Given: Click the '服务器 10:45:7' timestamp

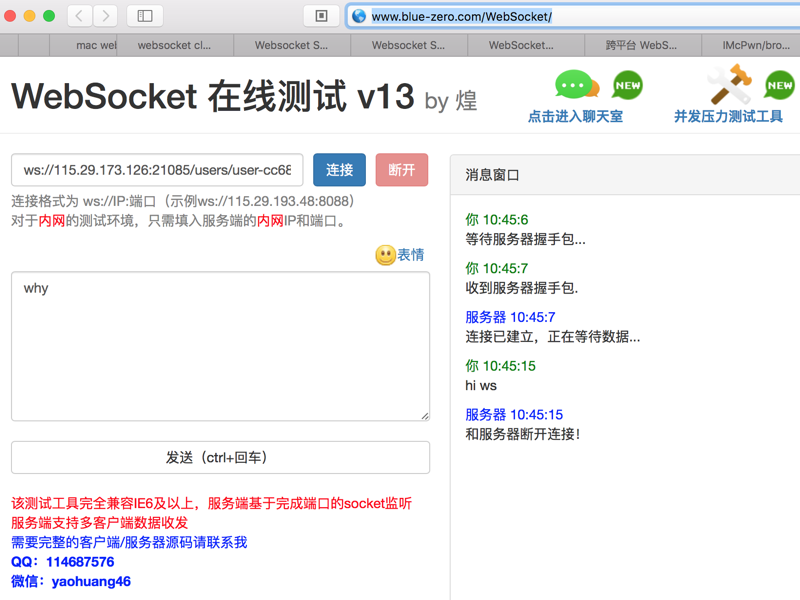Looking at the screenshot, I should 510,317.
